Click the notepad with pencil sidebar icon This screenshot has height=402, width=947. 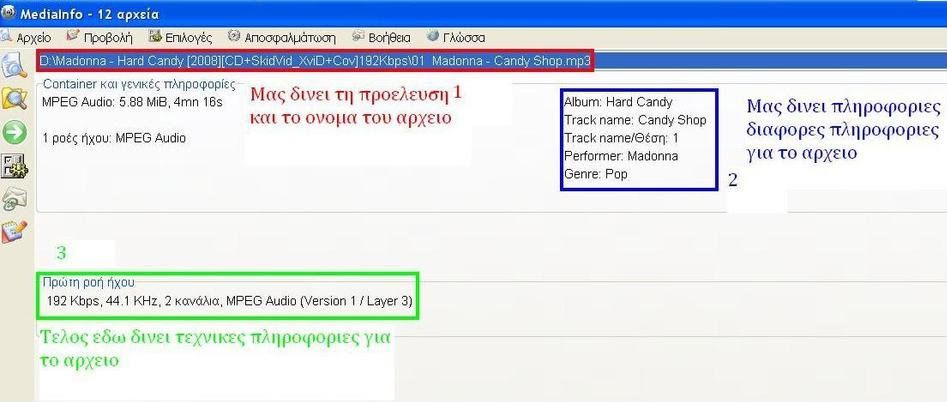pos(14,232)
